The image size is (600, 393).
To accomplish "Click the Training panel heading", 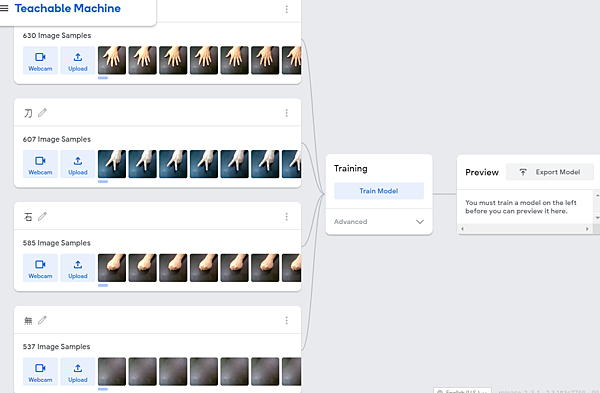I will (x=351, y=169).
